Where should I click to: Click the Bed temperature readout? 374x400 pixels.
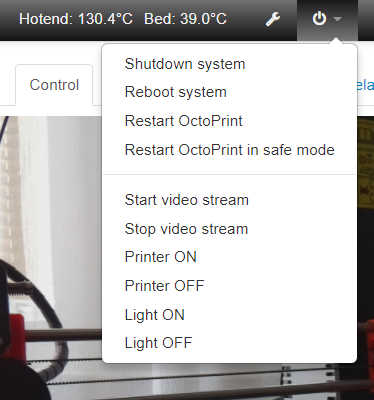pos(185,19)
